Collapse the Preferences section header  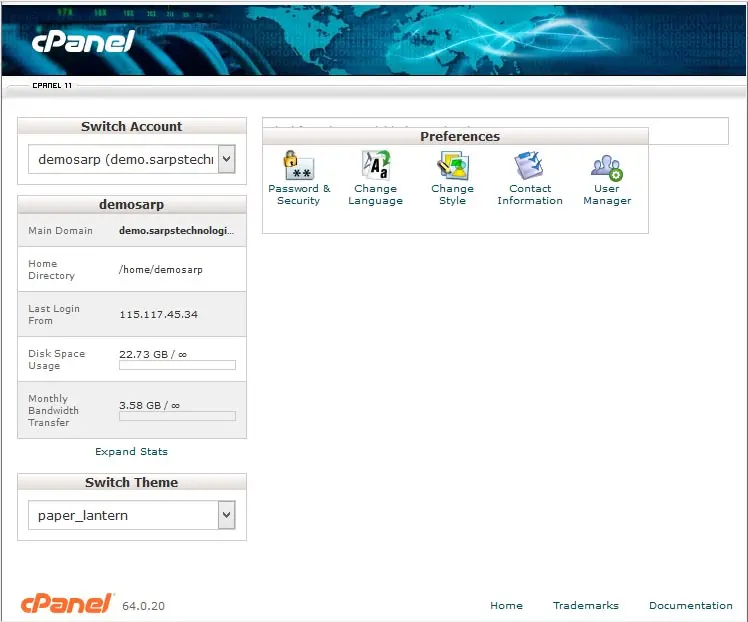(x=455, y=136)
